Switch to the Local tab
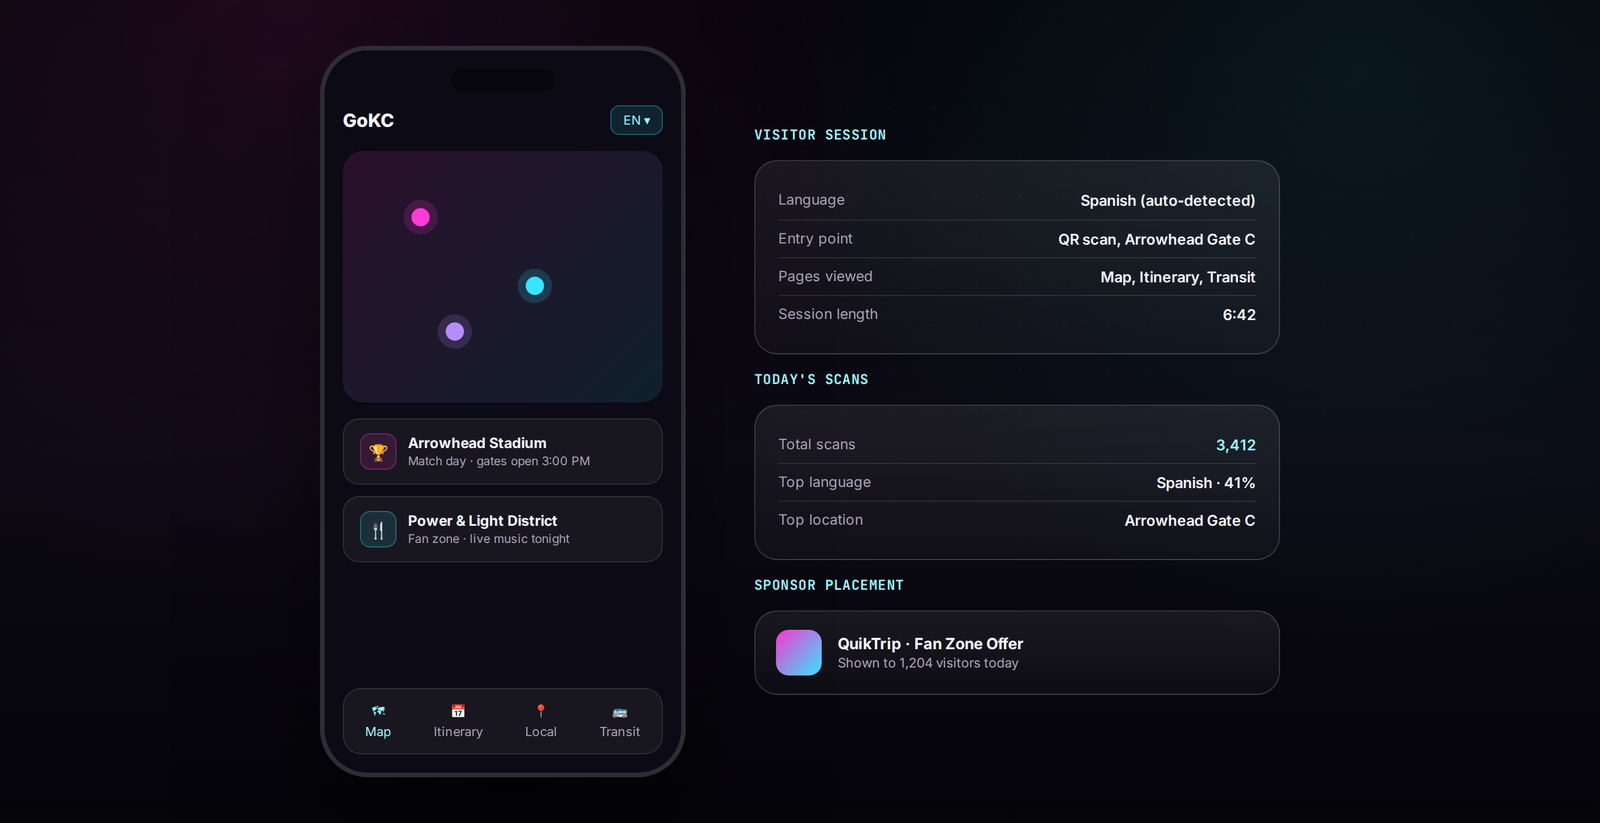 tap(541, 721)
